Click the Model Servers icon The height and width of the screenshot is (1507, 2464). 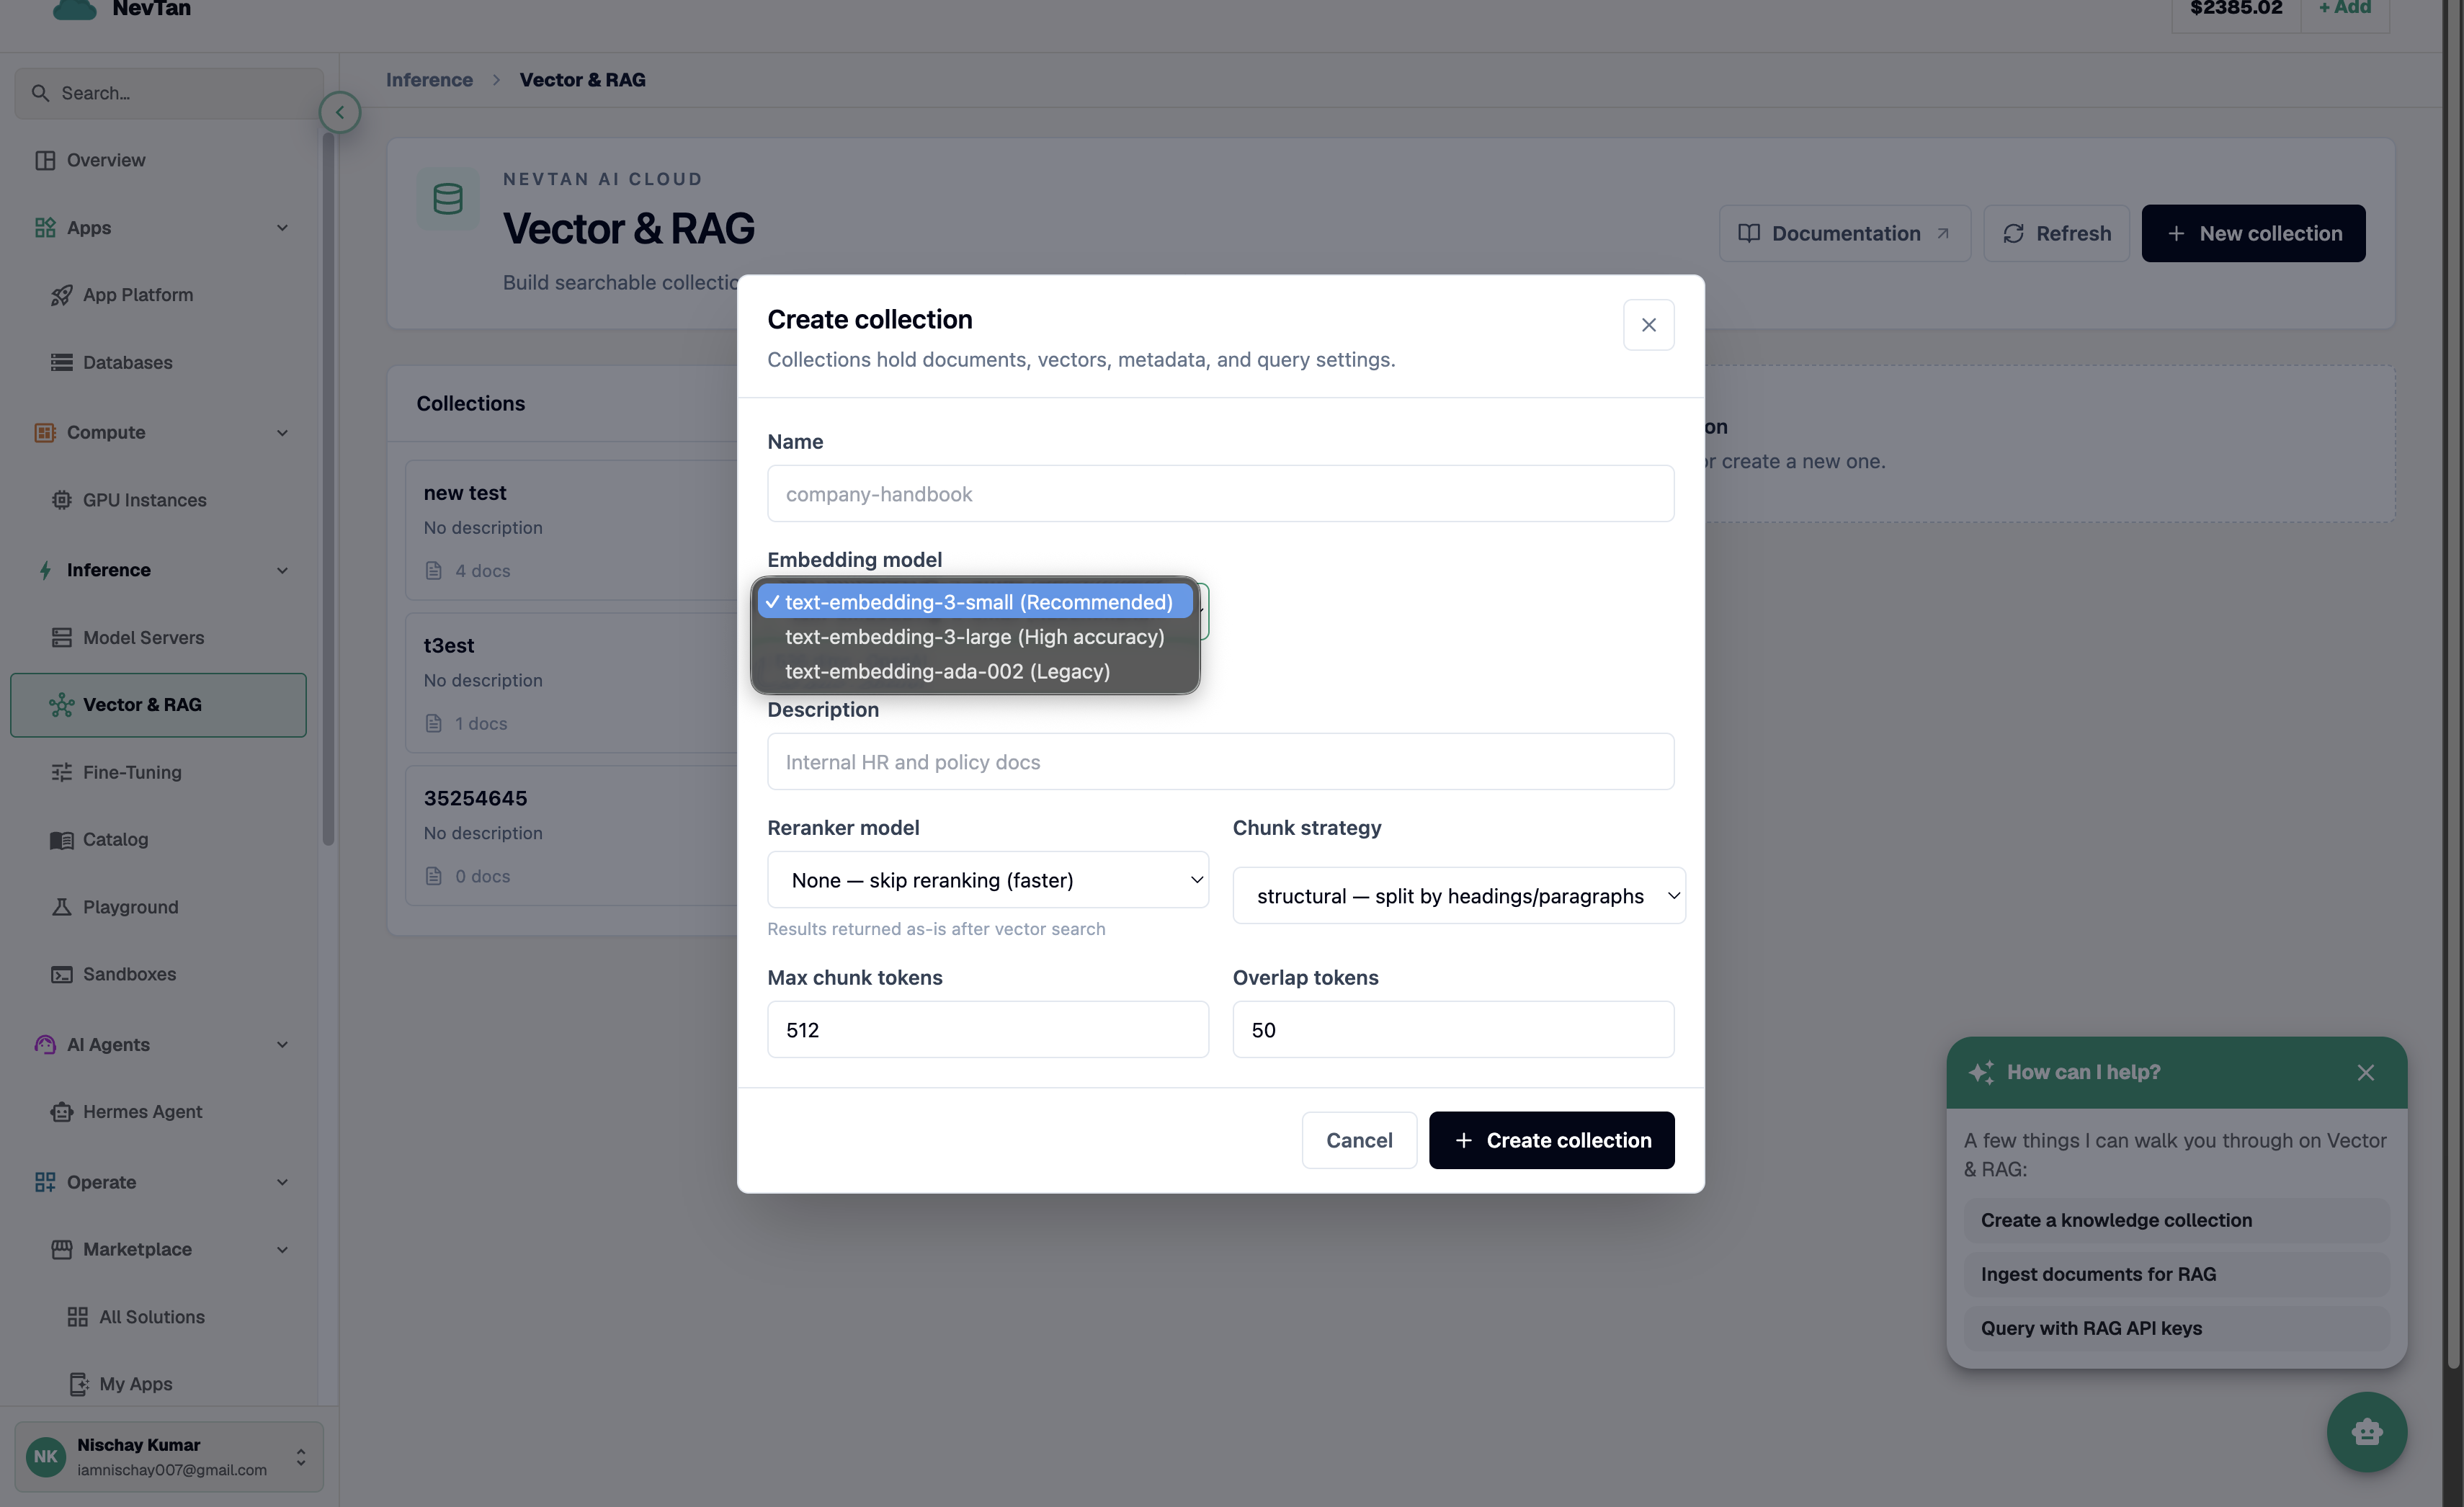click(x=62, y=637)
